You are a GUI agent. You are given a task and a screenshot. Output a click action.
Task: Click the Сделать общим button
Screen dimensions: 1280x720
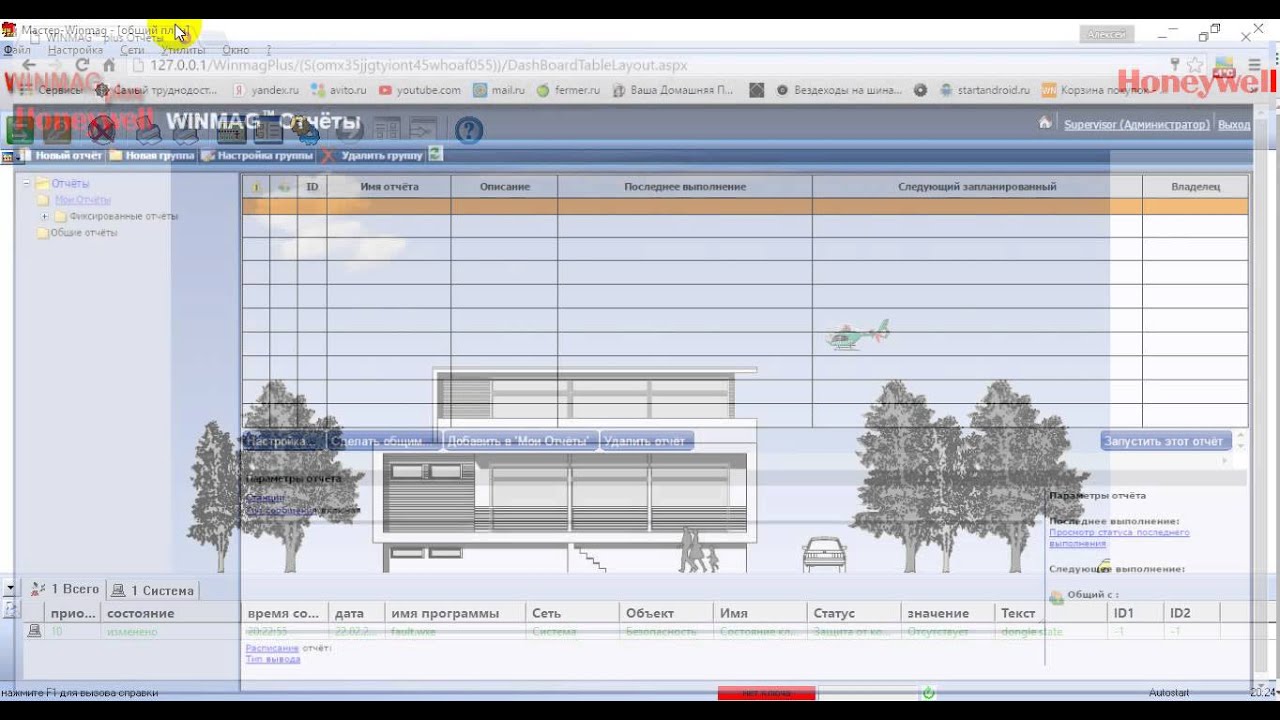[383, 441]
